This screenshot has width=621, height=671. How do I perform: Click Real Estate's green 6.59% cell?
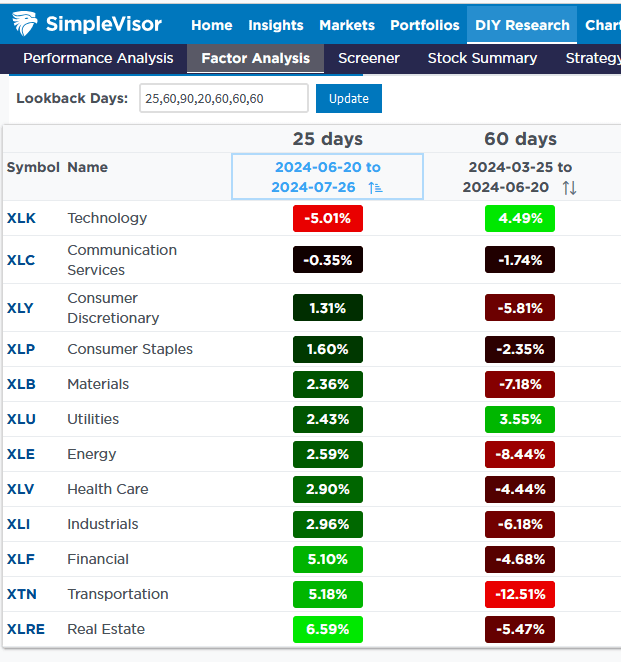pyautogui.click(x=328, y=629)
